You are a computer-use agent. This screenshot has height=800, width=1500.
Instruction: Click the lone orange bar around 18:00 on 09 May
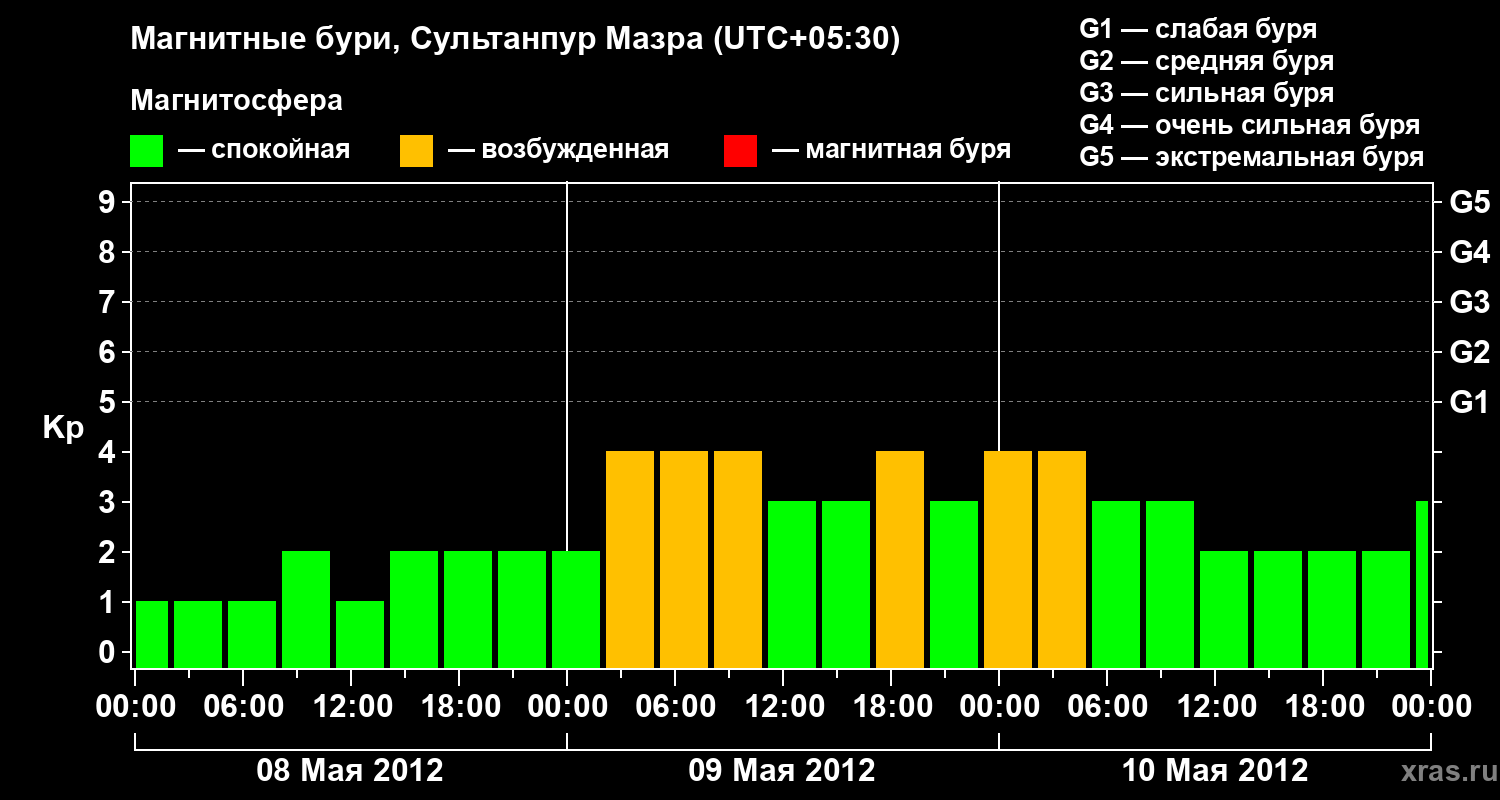pos(900,559)
